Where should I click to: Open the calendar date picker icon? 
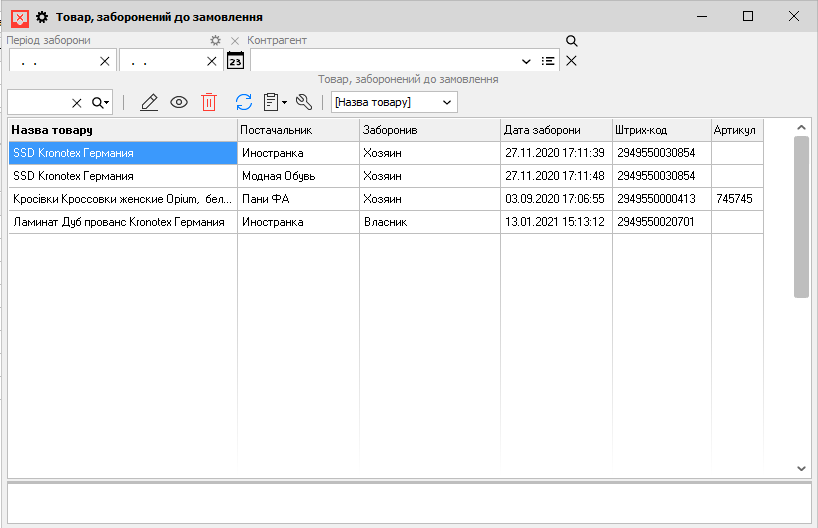click(x=235, y=61)
